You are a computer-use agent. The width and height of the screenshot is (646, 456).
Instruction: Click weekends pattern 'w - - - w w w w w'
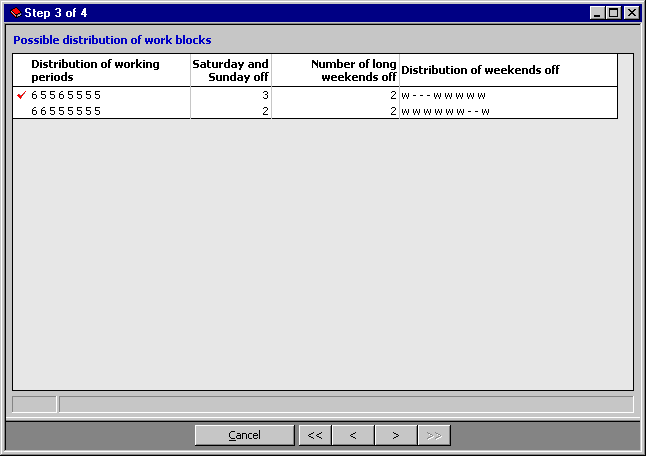point(443,96)
